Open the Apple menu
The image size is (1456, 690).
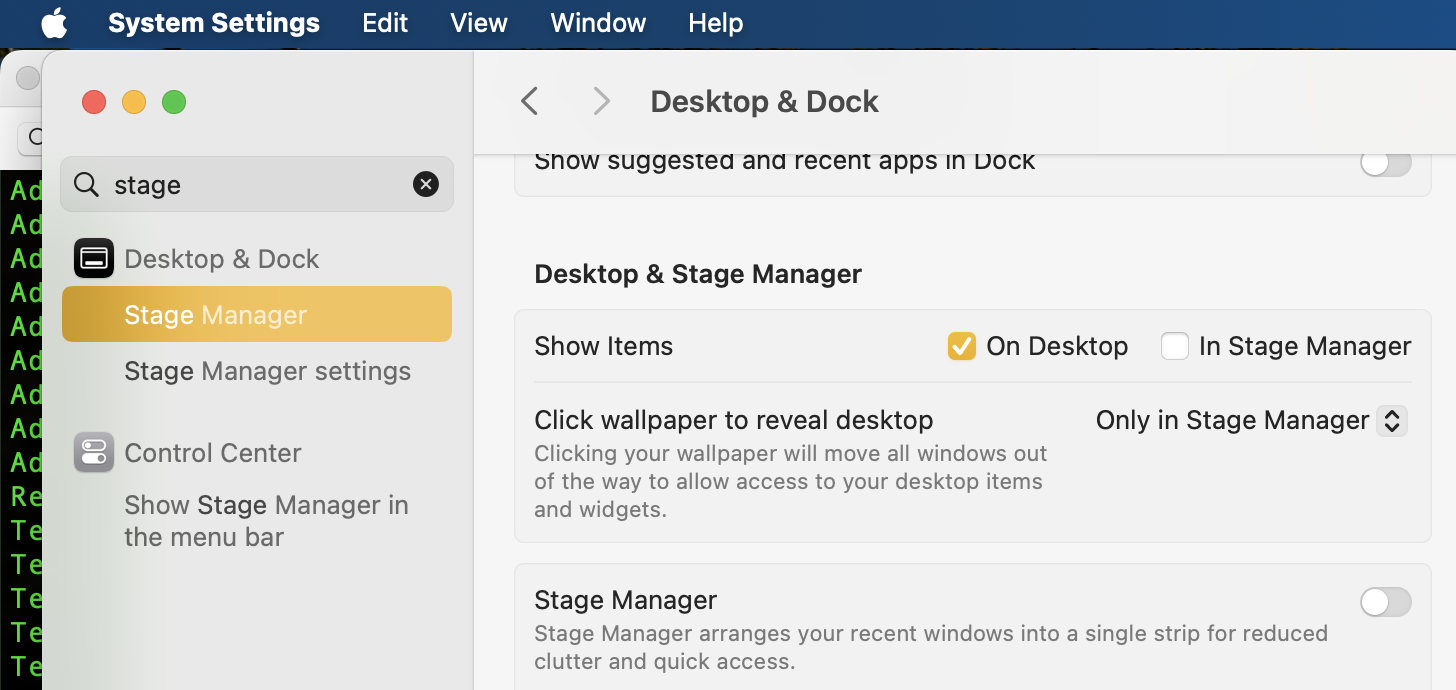[x=54, y=23]
